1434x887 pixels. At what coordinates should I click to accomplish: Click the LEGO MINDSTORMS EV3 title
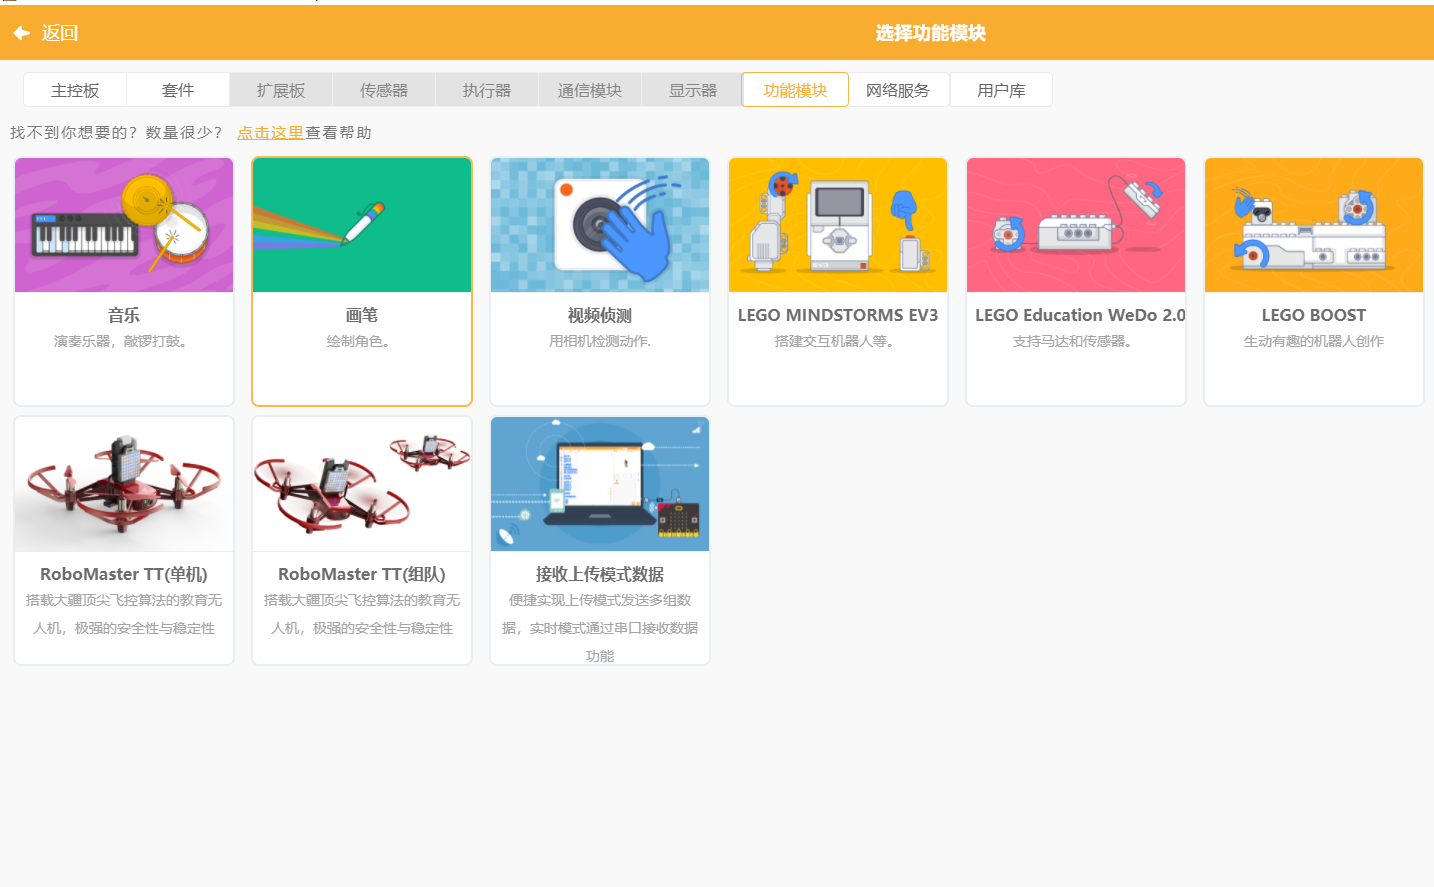click(x=838, y=315)
